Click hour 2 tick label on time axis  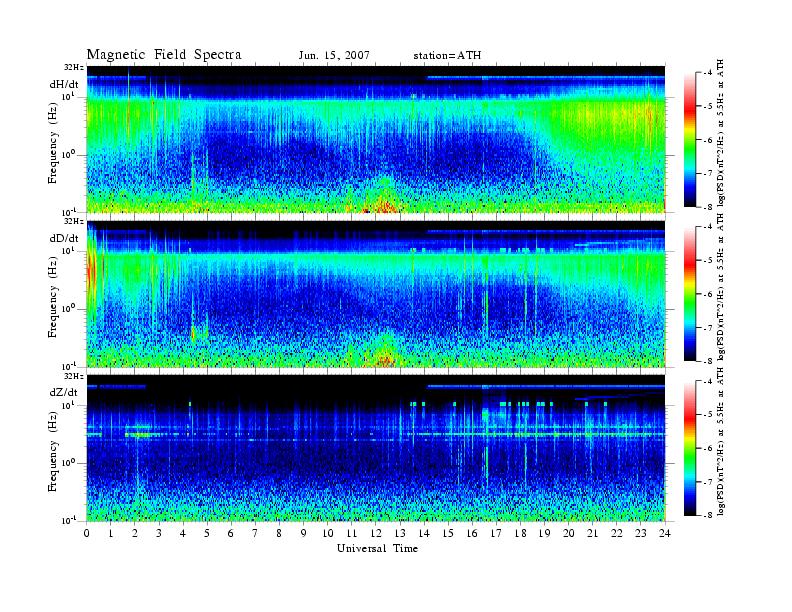pos(135,534)
